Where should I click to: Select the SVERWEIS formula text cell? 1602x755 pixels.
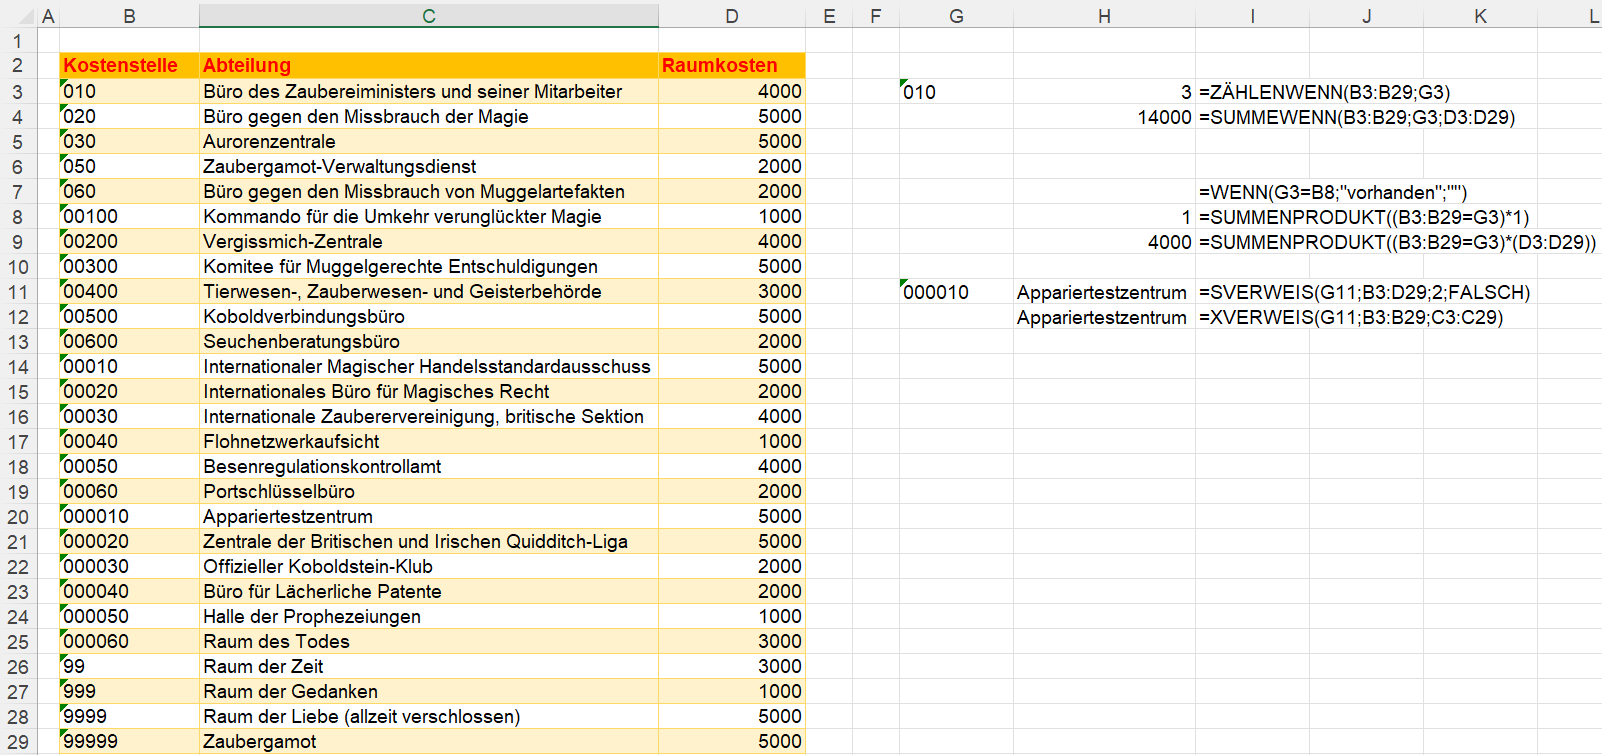pyautogui.click(x=1364, y=292)
